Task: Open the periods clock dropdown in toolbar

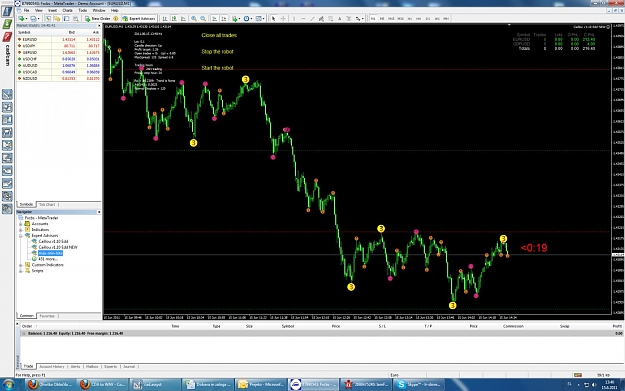Action: coord(248,18)
